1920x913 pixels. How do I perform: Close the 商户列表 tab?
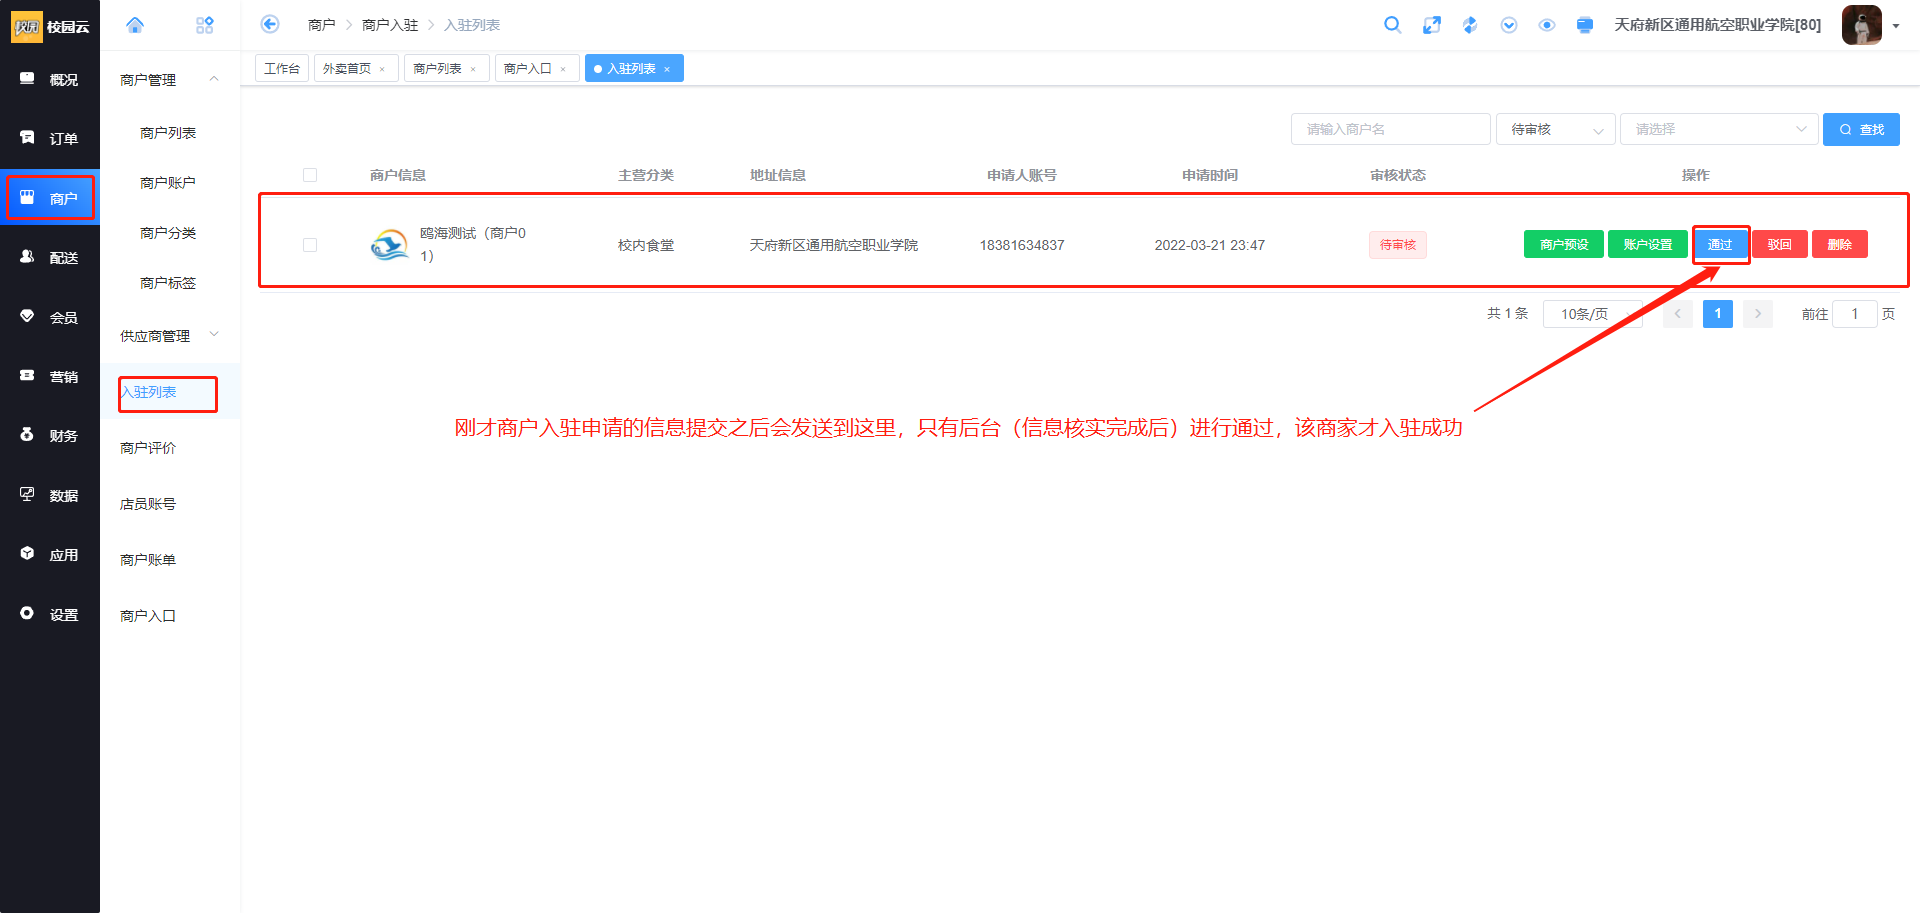pyautogui.click(x=473, y=69)
